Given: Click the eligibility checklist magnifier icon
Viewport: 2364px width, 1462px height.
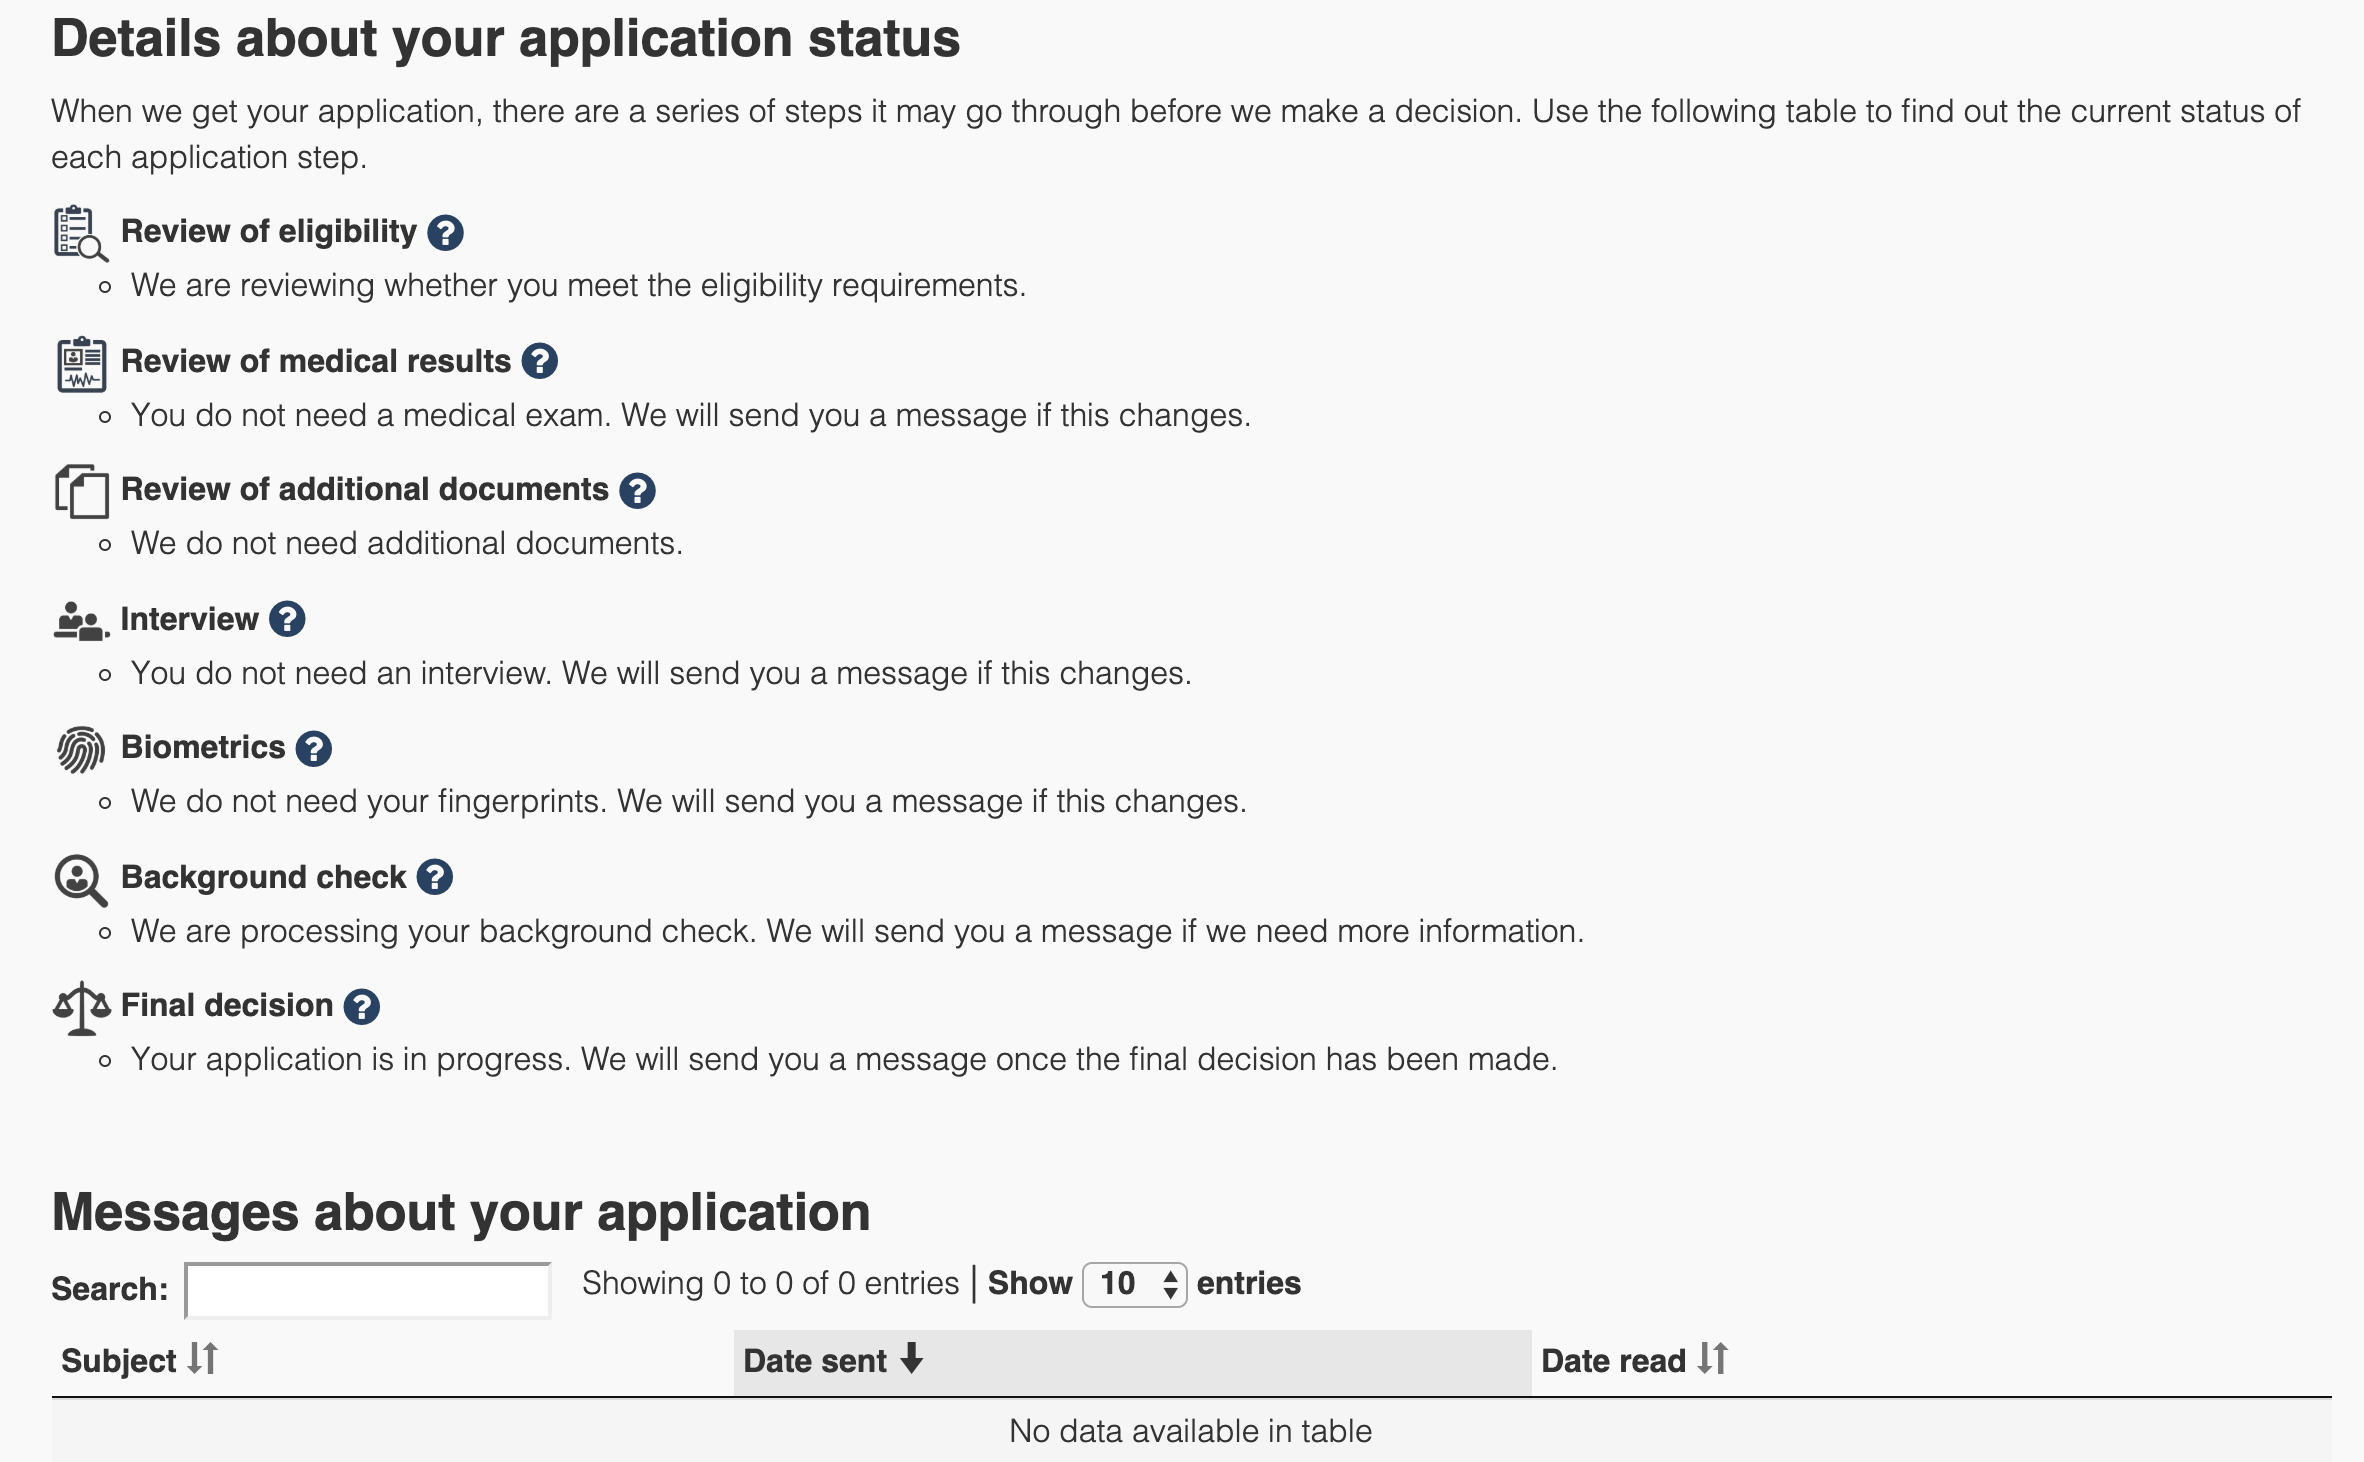Looking at the screenshot, I should point(80,234).
